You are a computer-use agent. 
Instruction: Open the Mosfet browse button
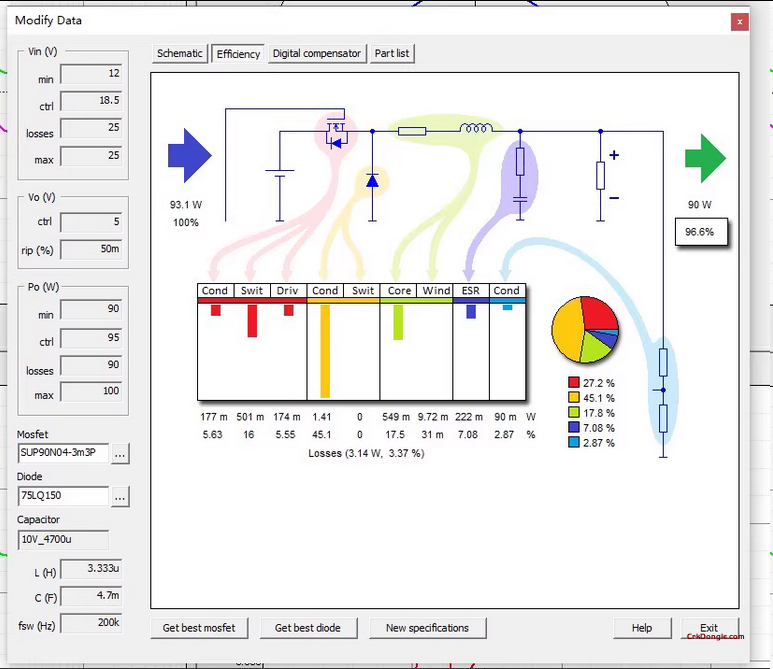point(120,453)
